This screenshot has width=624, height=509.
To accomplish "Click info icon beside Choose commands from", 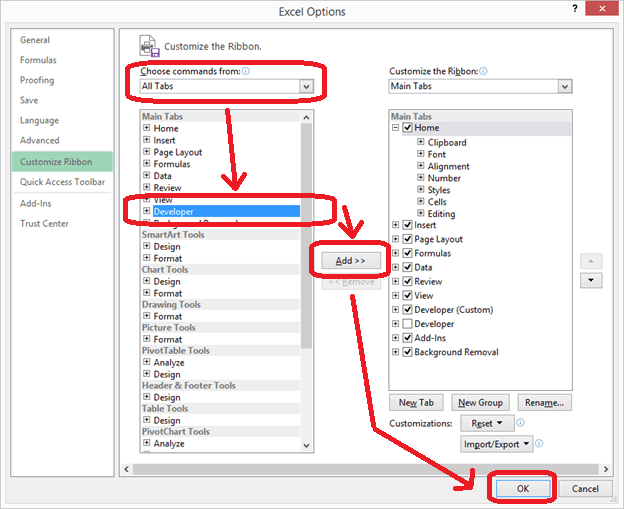I will (246, 71).
